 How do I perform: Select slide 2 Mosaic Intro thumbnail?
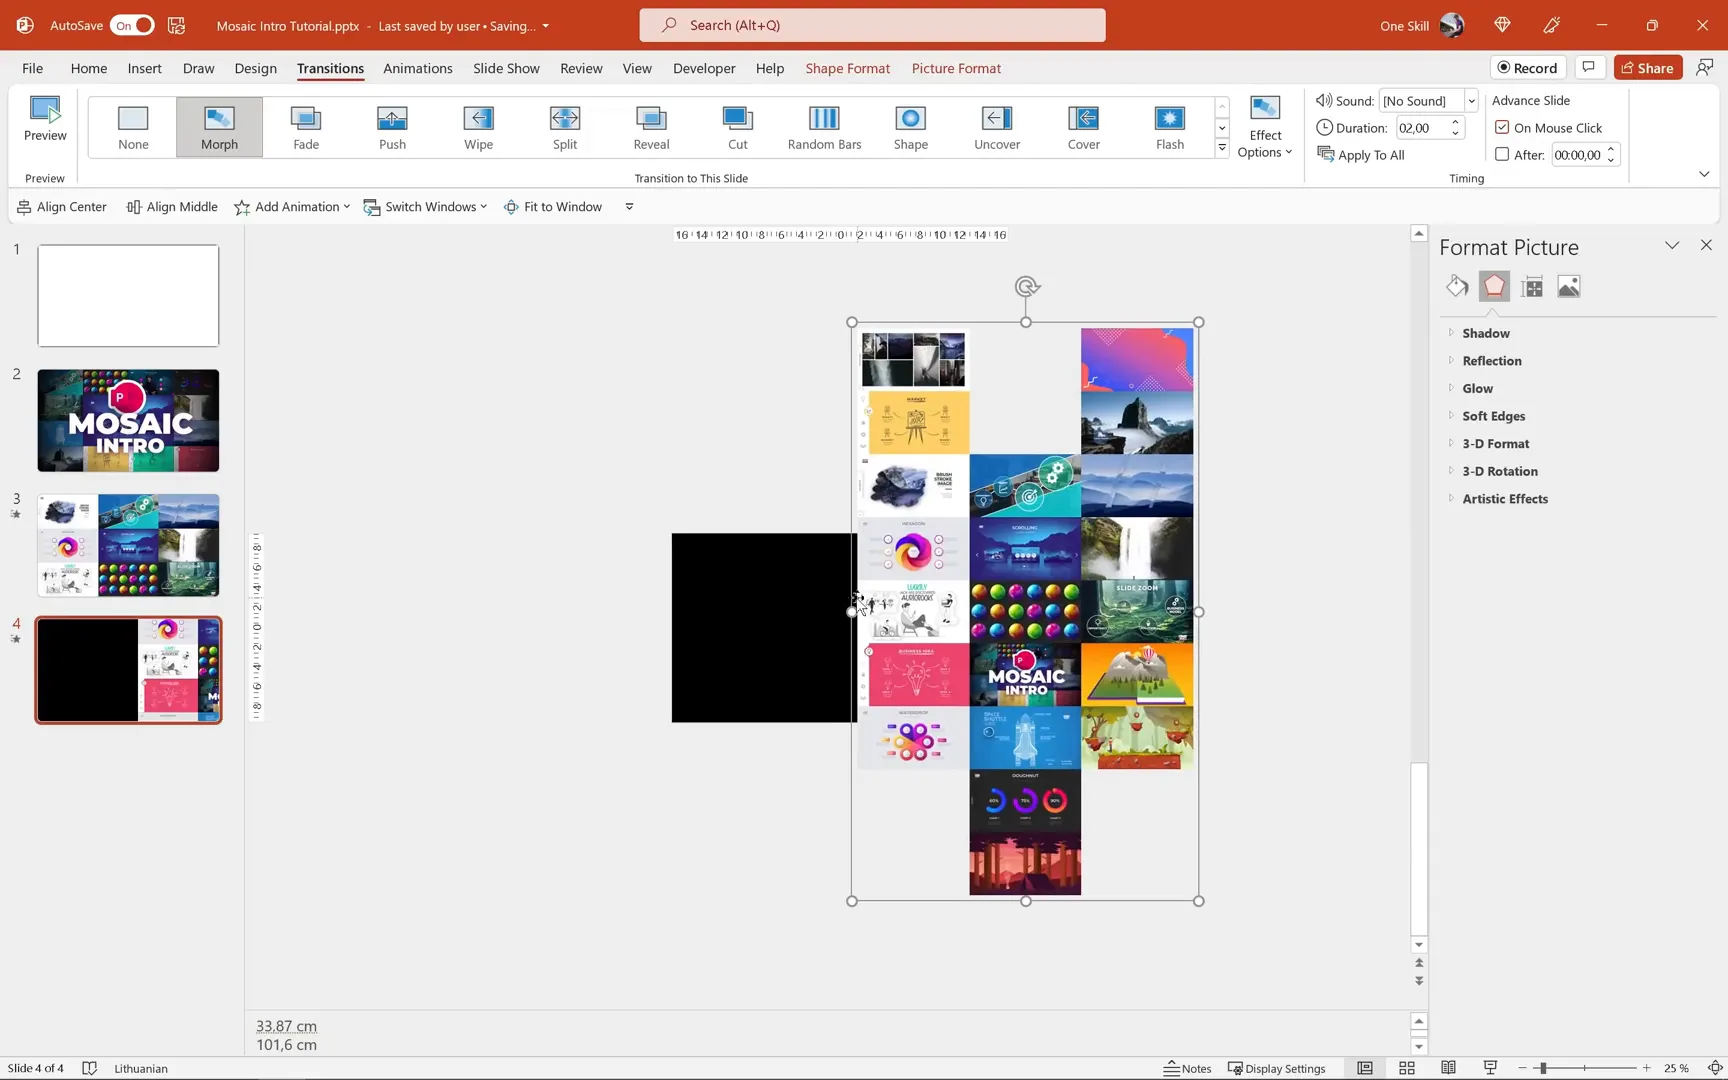(x=128, y=421)
